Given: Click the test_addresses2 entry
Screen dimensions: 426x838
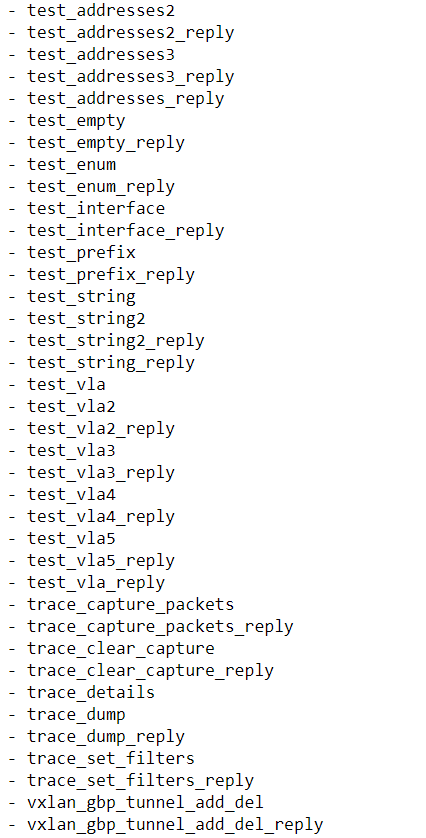Looking at the screenshot, I should click(x=101, y=10).
